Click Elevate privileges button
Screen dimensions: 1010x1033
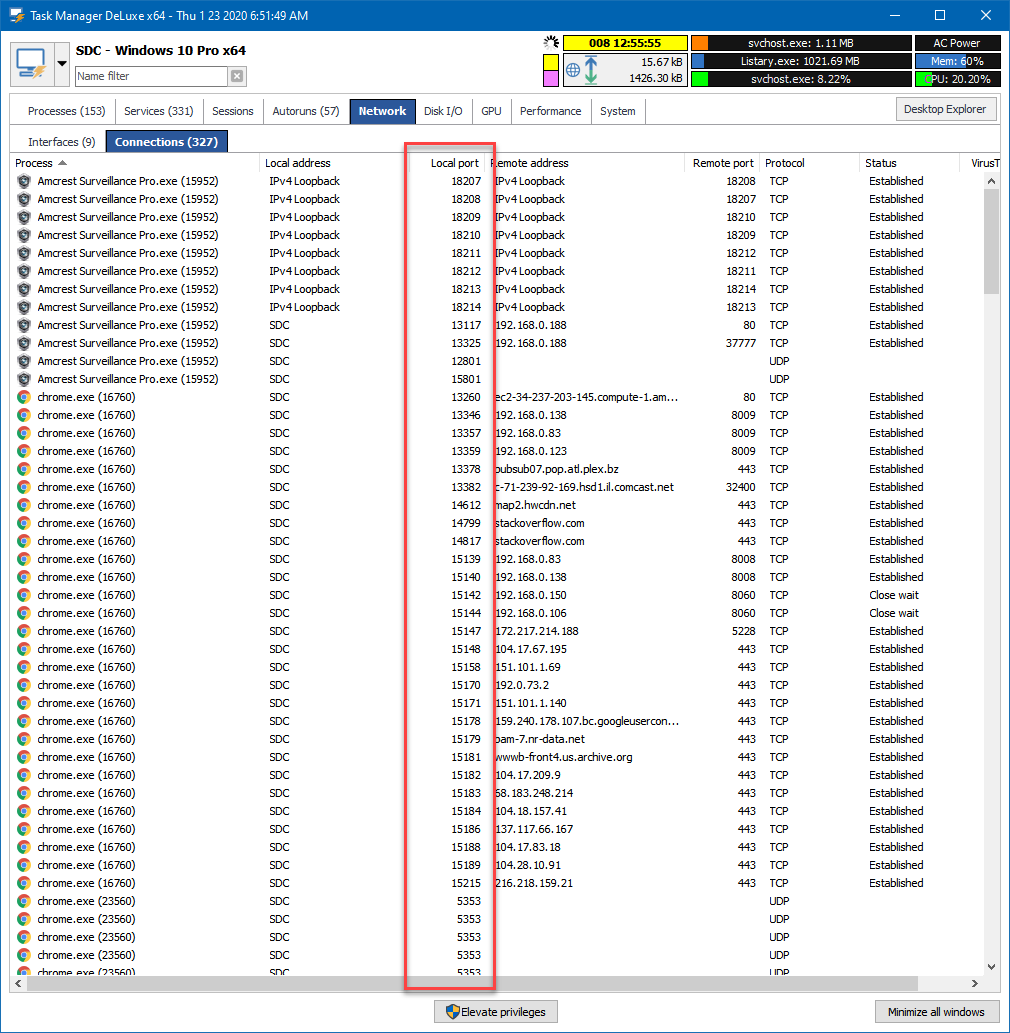pos(495,1012)
